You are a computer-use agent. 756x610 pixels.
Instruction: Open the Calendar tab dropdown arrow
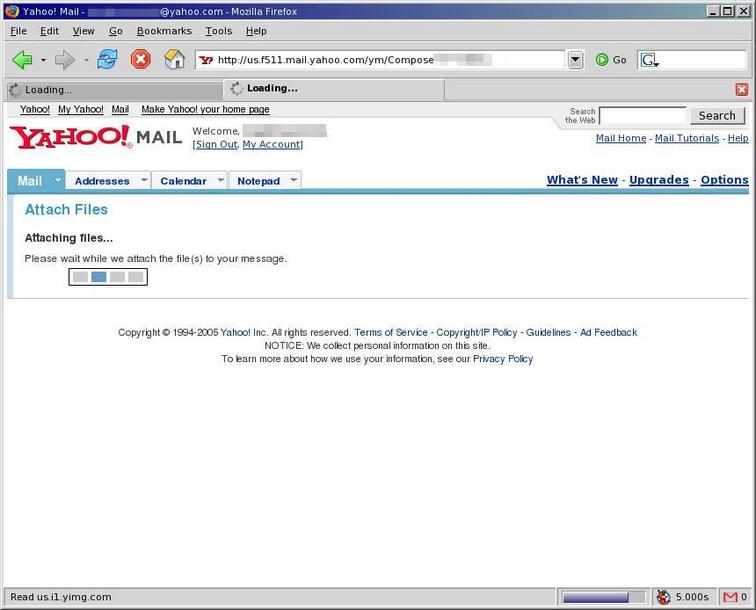pos(221,180)
